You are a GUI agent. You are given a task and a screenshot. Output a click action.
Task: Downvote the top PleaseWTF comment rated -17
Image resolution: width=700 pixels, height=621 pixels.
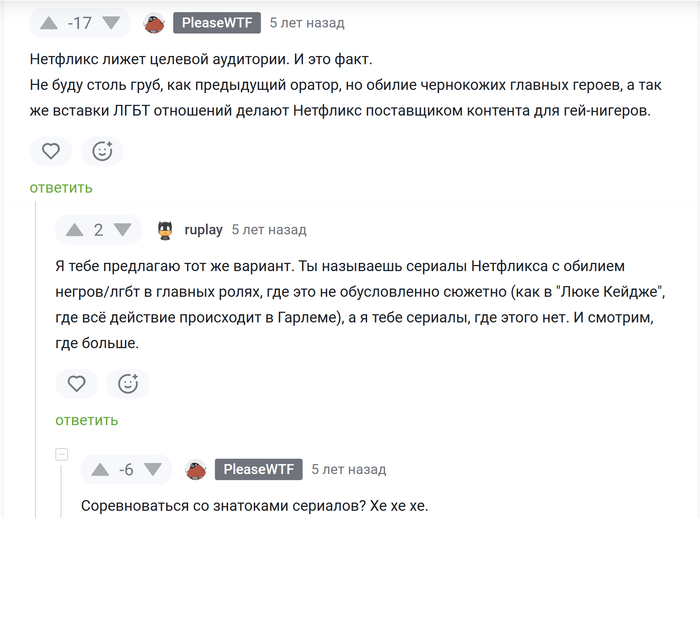(111, 22)
